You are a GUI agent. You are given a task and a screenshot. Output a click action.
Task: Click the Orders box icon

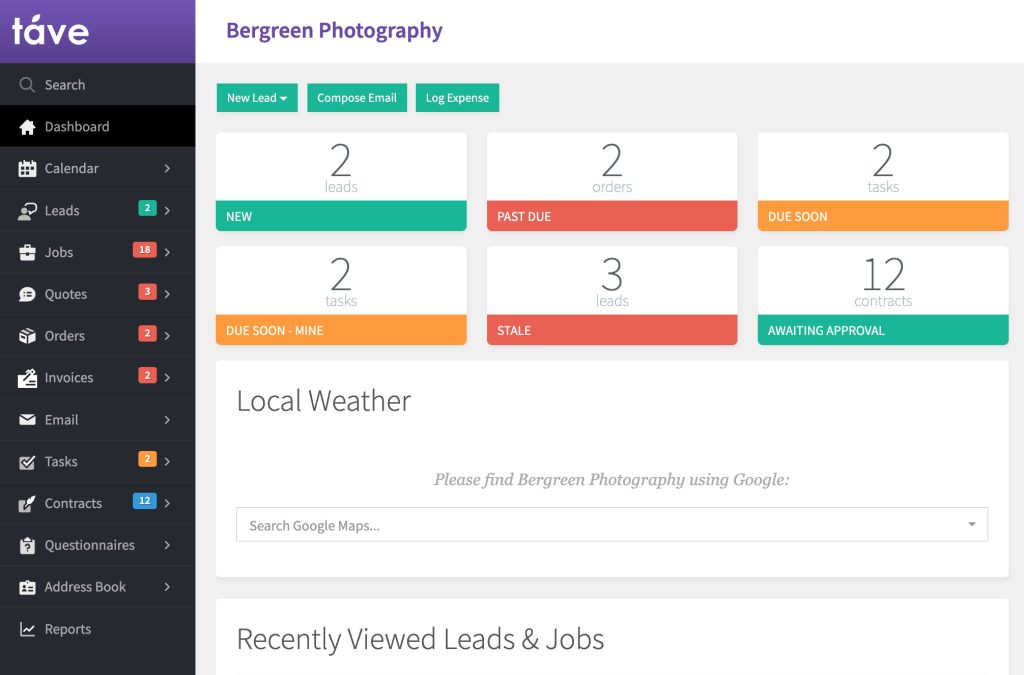(x=27, y=336)
